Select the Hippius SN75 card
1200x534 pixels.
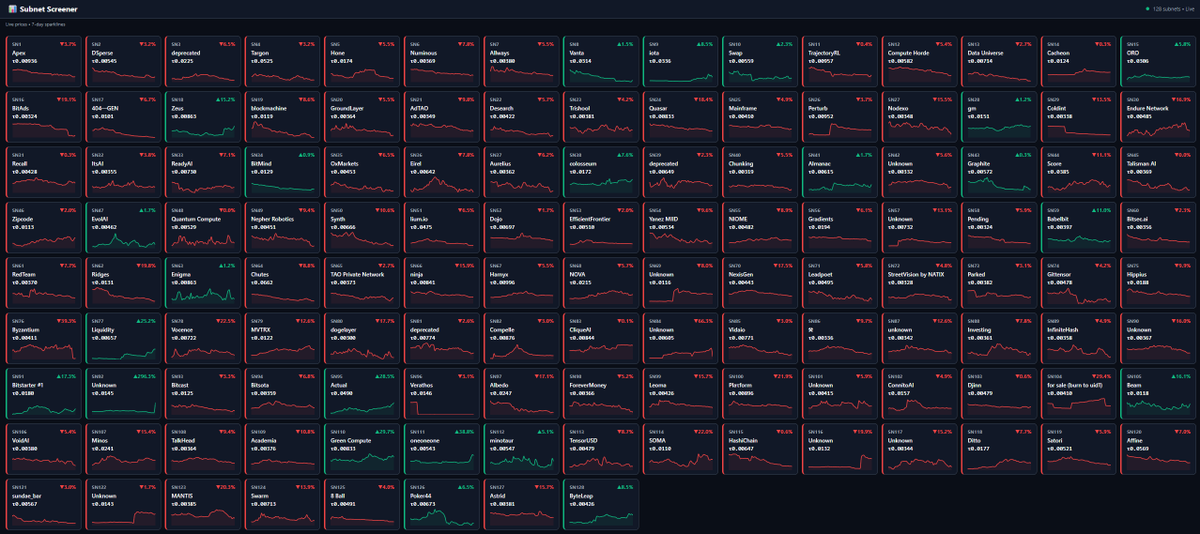pyautogui.click(x=1157, y=284)
